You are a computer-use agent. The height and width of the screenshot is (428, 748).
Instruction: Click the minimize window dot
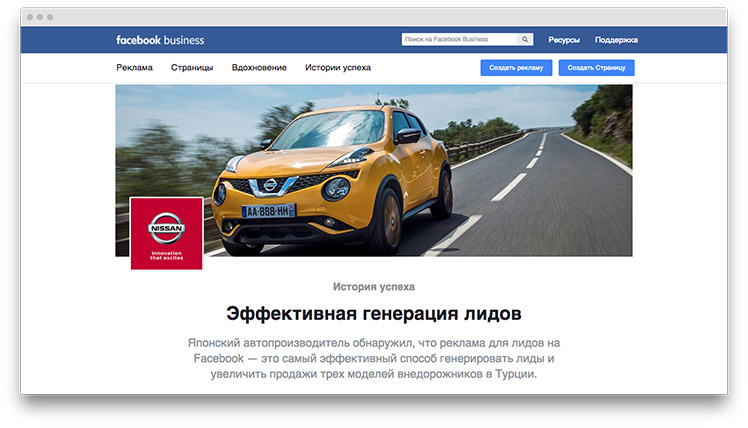tap(40, 17)
